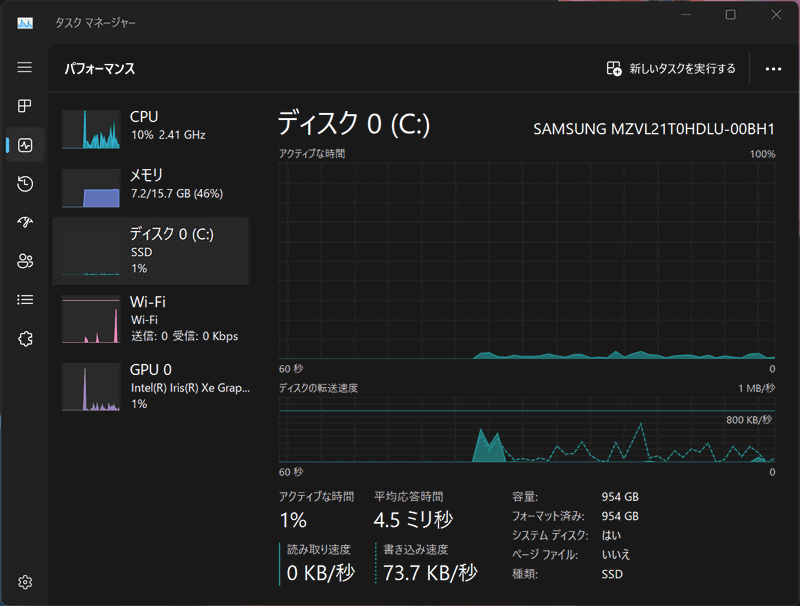Expand the navigation pane with hamburger menu

coord(25,67)
